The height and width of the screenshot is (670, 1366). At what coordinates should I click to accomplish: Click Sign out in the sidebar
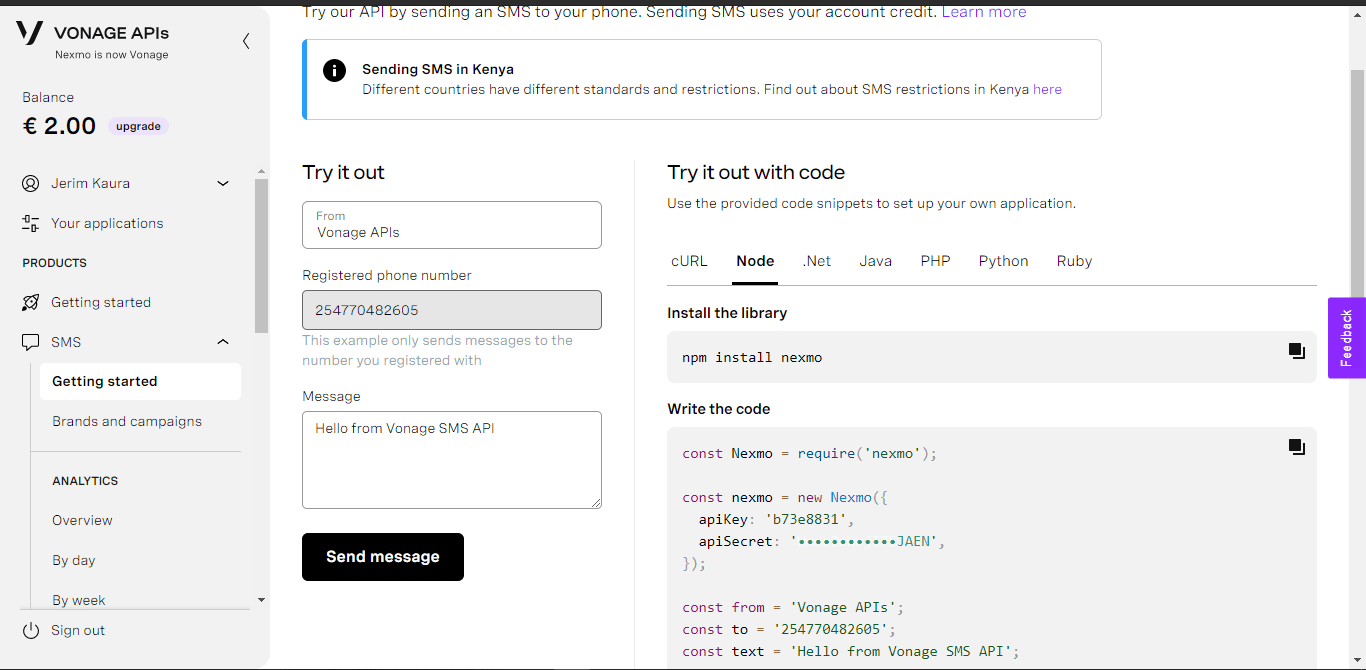pyautogui.click(x=78, y=631)
